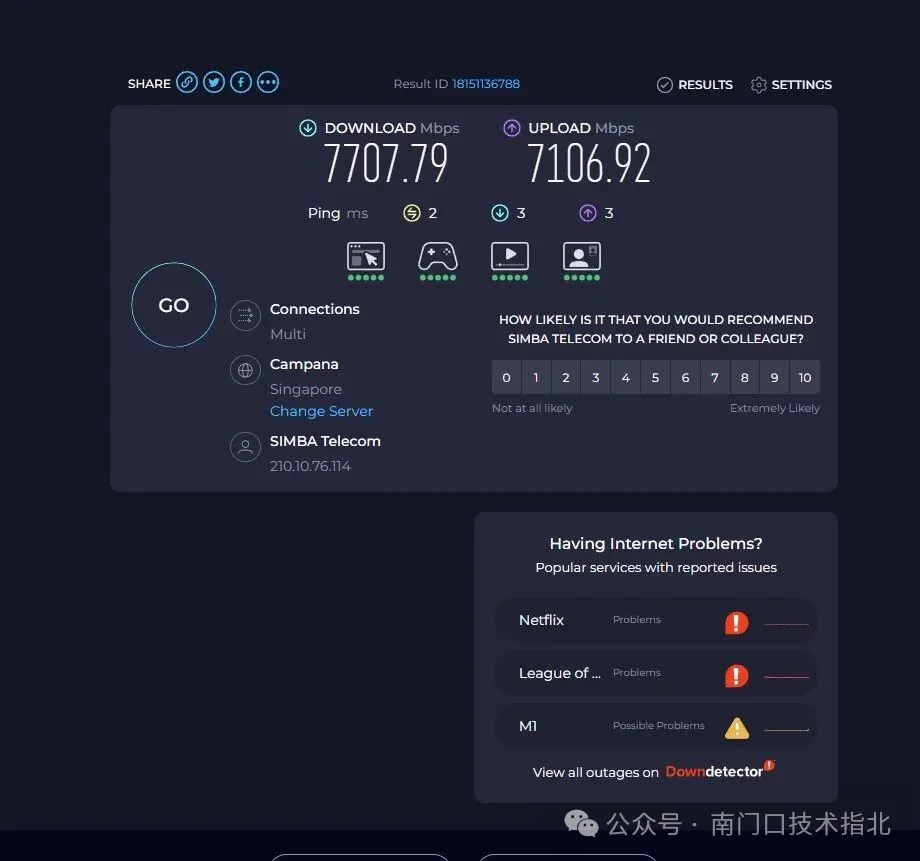Click the Campana server globe icon
Viewport: 920px width, 861px height.
(x=245, y=370)
